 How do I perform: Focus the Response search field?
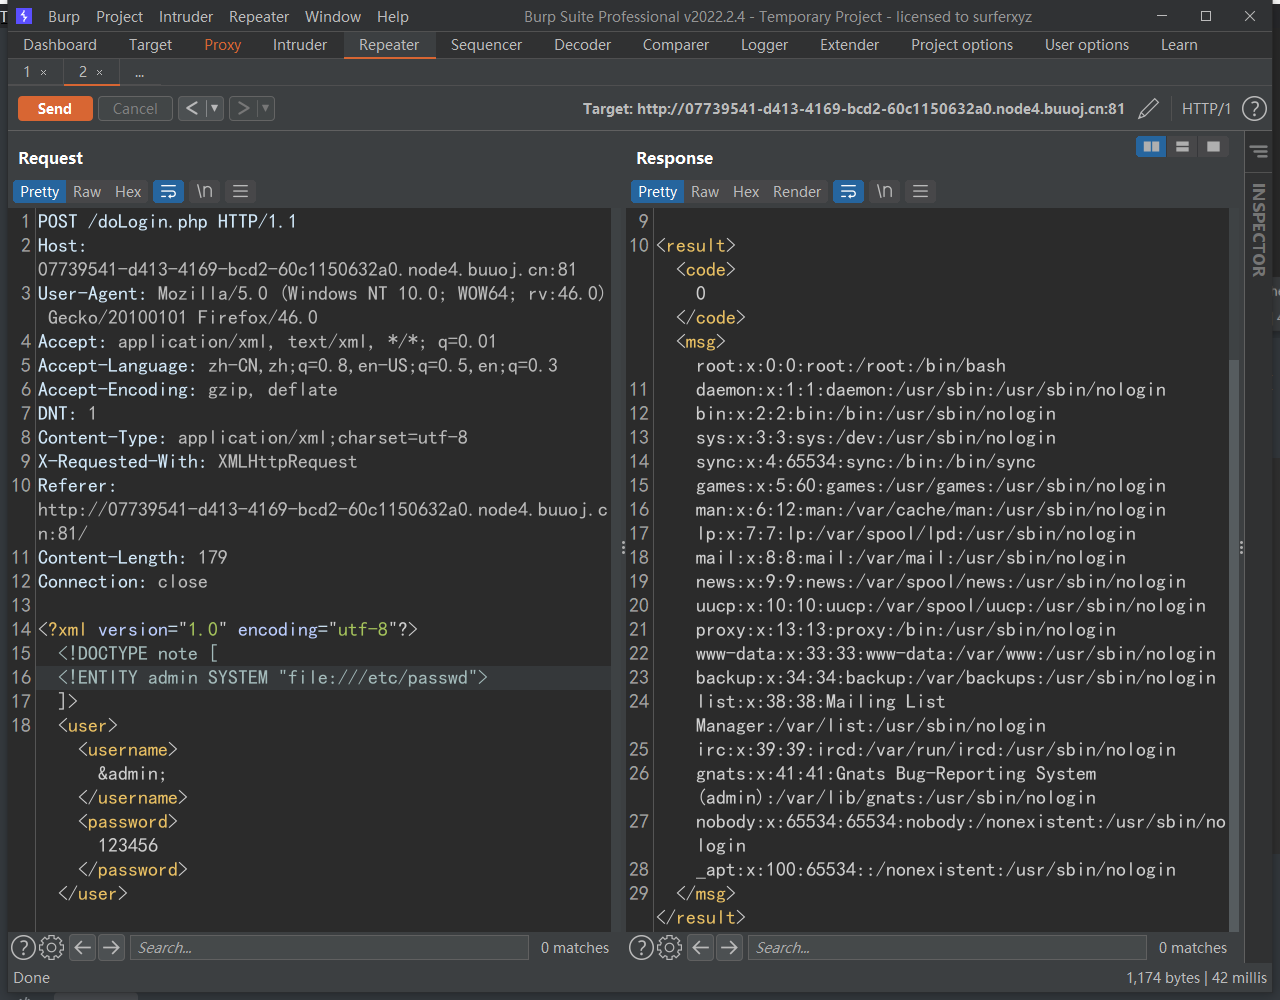tap(947, 948)
